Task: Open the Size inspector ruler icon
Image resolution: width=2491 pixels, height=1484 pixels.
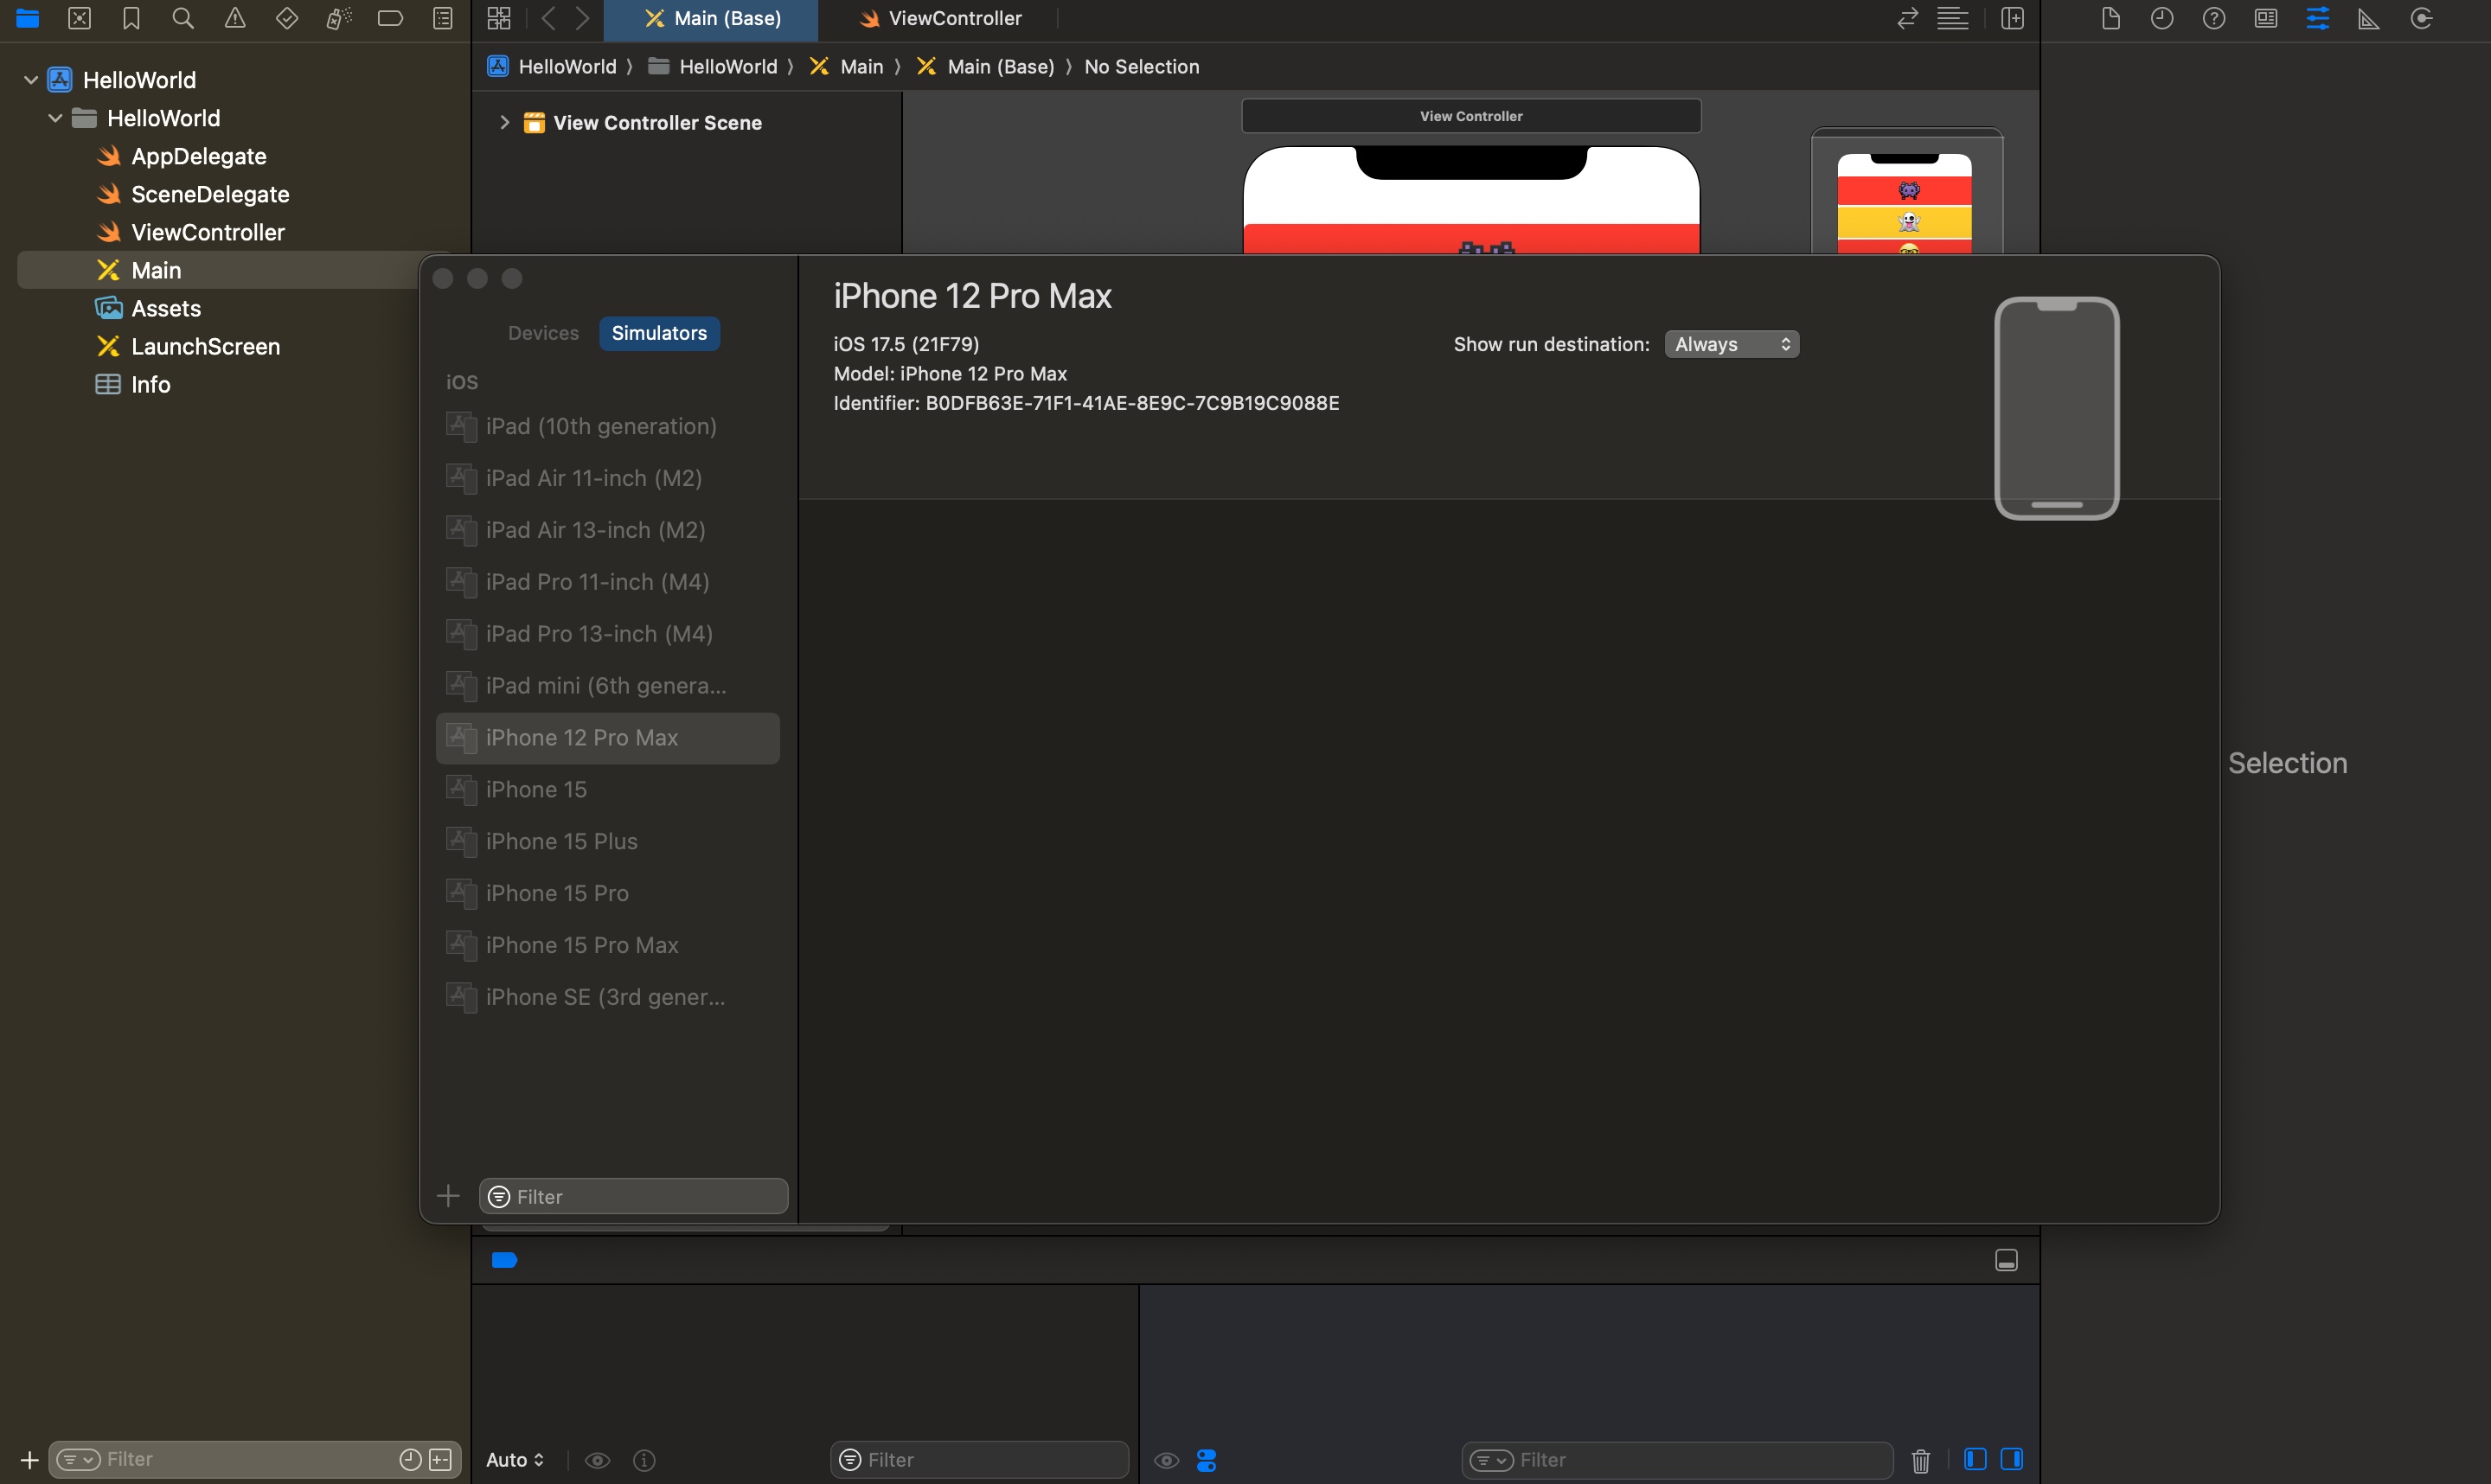Action: 2368,18
